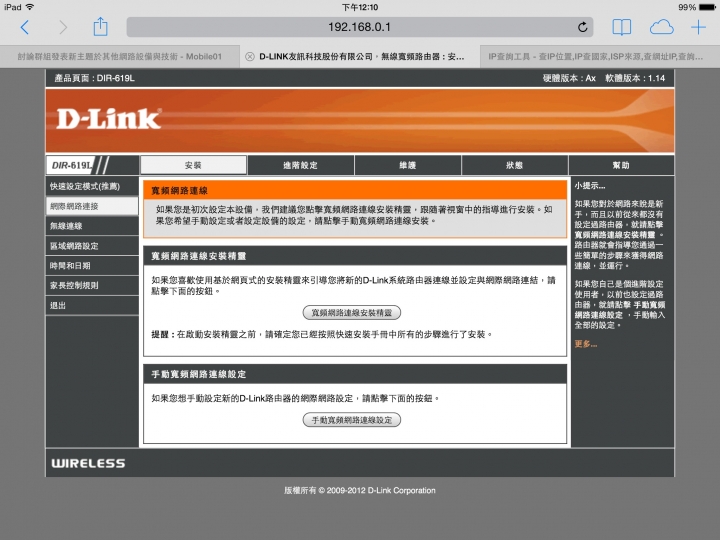Switch to the IP查詢工具 browser tab
Viewport: 720px width, 540px height.
click(x=600, y=56)
